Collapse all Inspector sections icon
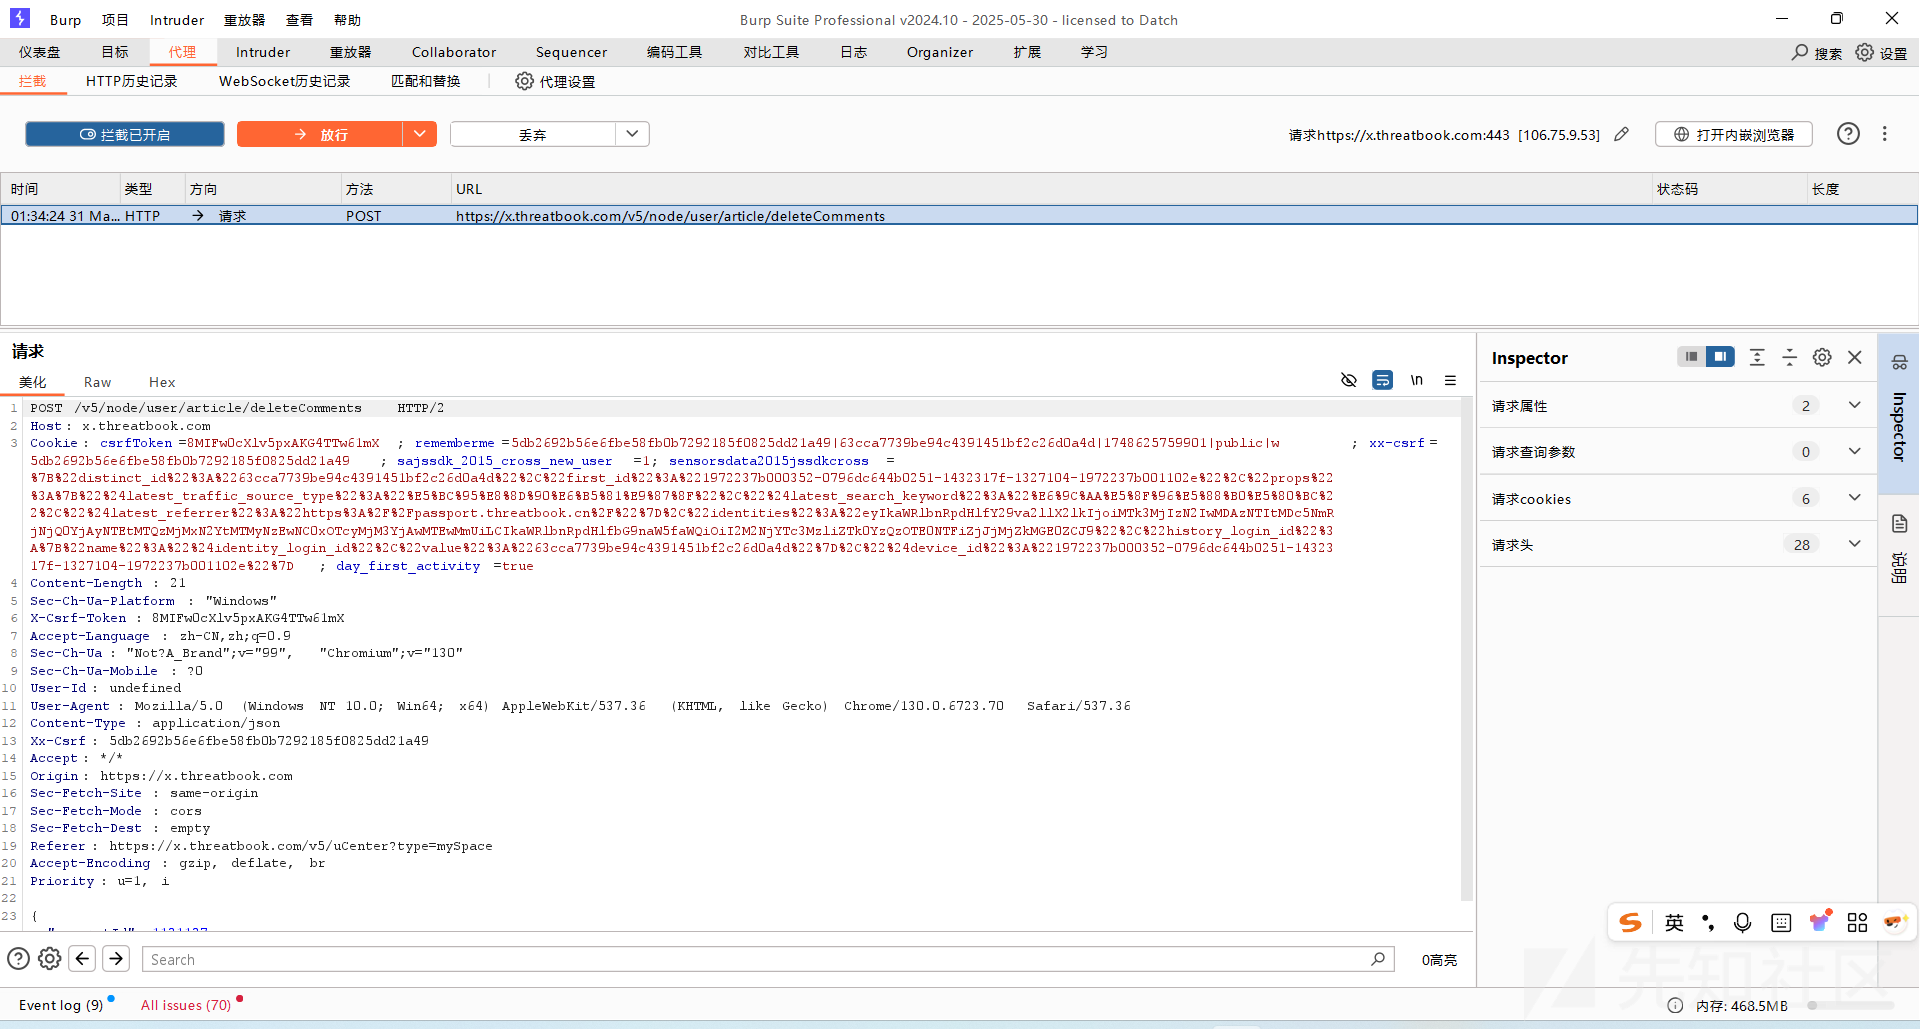The height and width of the screenshot is (1029, 1920). [x=1790, y=357]
